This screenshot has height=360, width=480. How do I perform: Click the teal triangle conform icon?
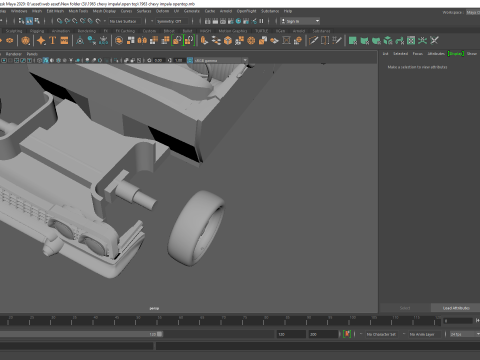click(x=80, y=41)
